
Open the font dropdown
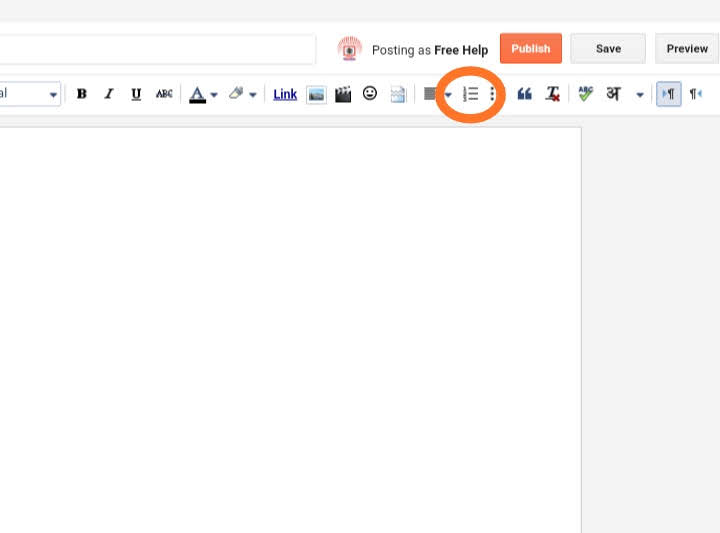28,94
